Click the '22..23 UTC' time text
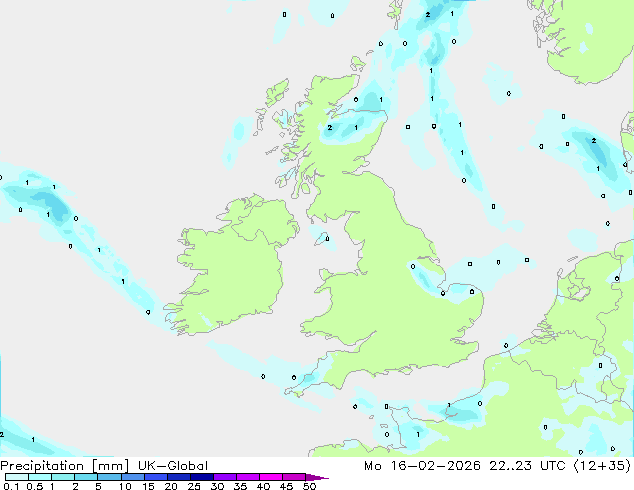The image size is (634, 490). [527, 466]
